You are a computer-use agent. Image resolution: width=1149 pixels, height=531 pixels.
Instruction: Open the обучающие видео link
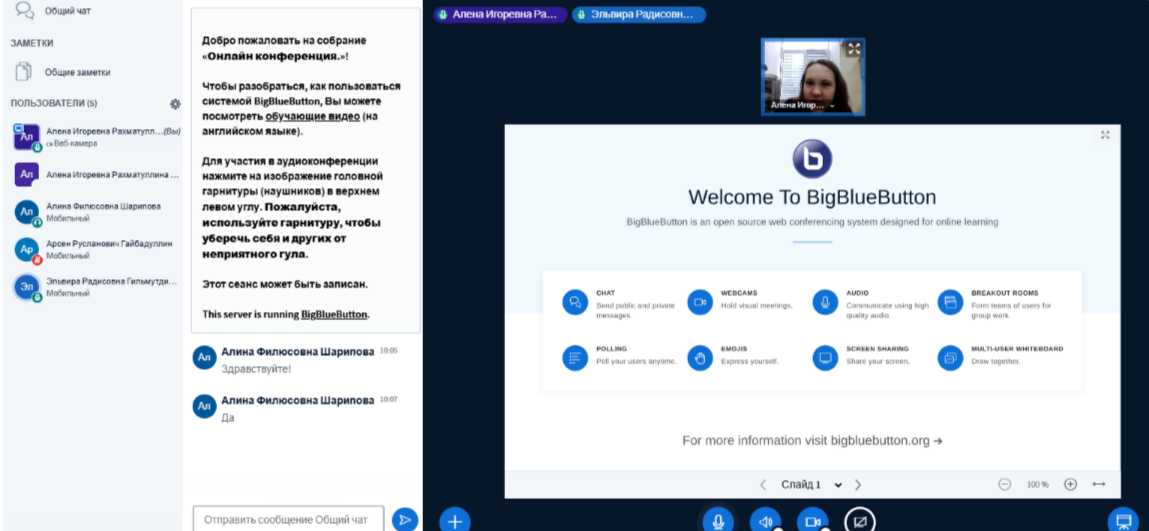click(311, 116)
